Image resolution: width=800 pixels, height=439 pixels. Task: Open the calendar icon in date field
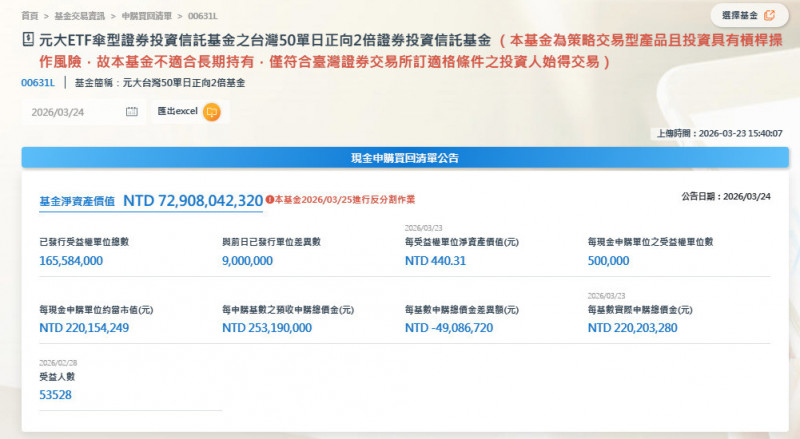(x=132, y=112)
